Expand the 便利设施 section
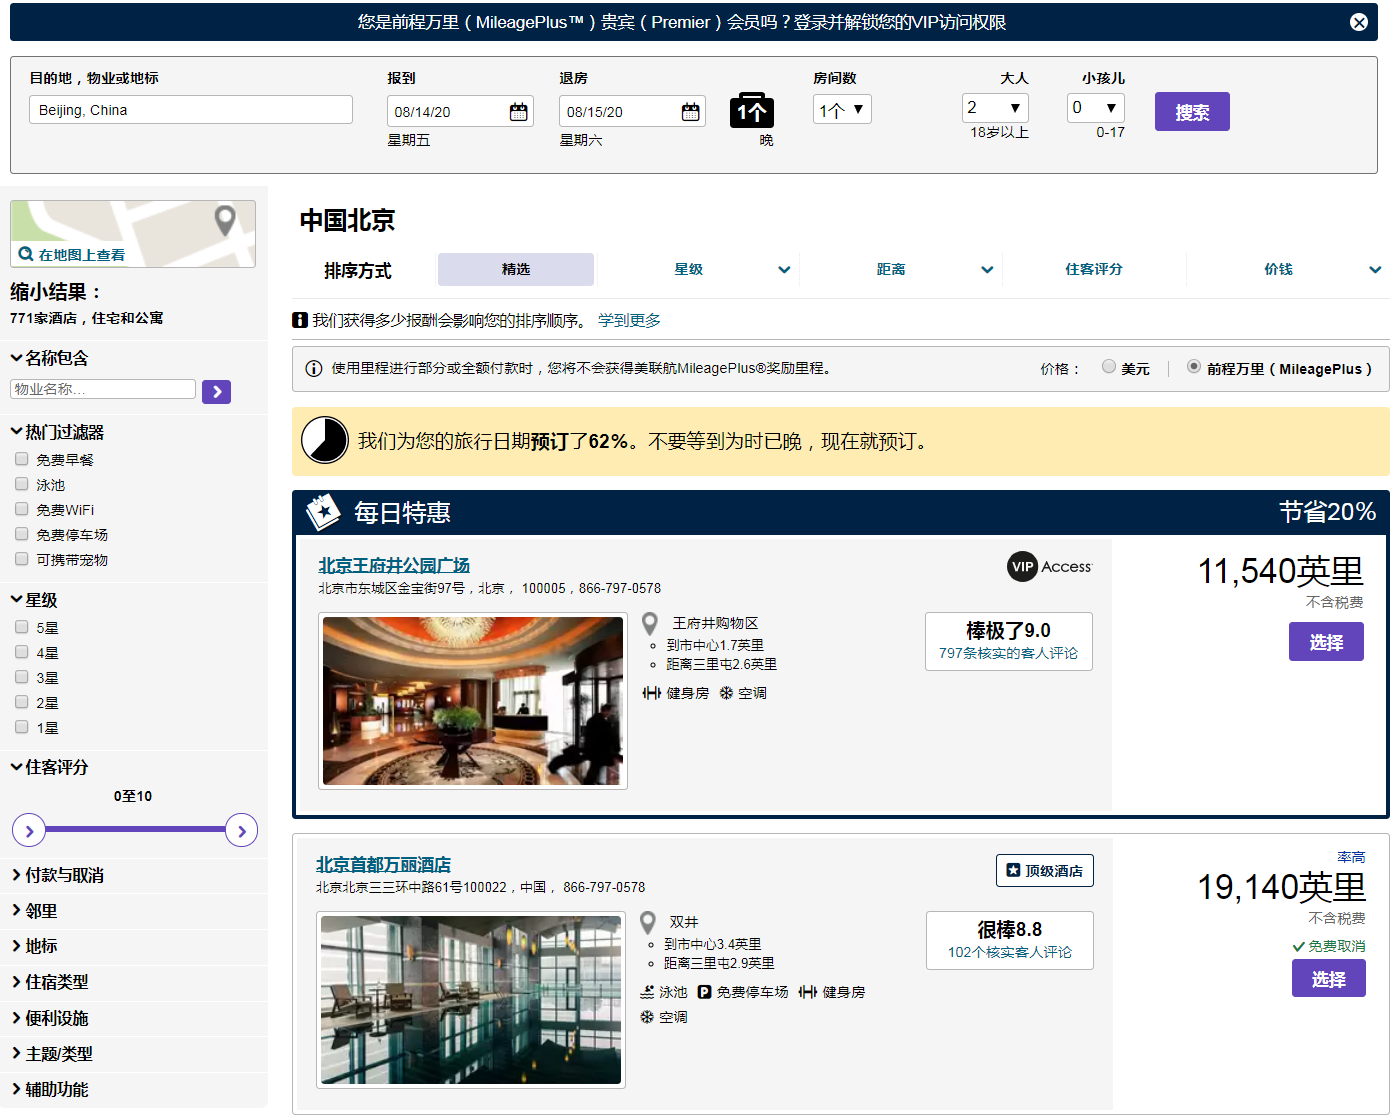 tap(50, 1018)
